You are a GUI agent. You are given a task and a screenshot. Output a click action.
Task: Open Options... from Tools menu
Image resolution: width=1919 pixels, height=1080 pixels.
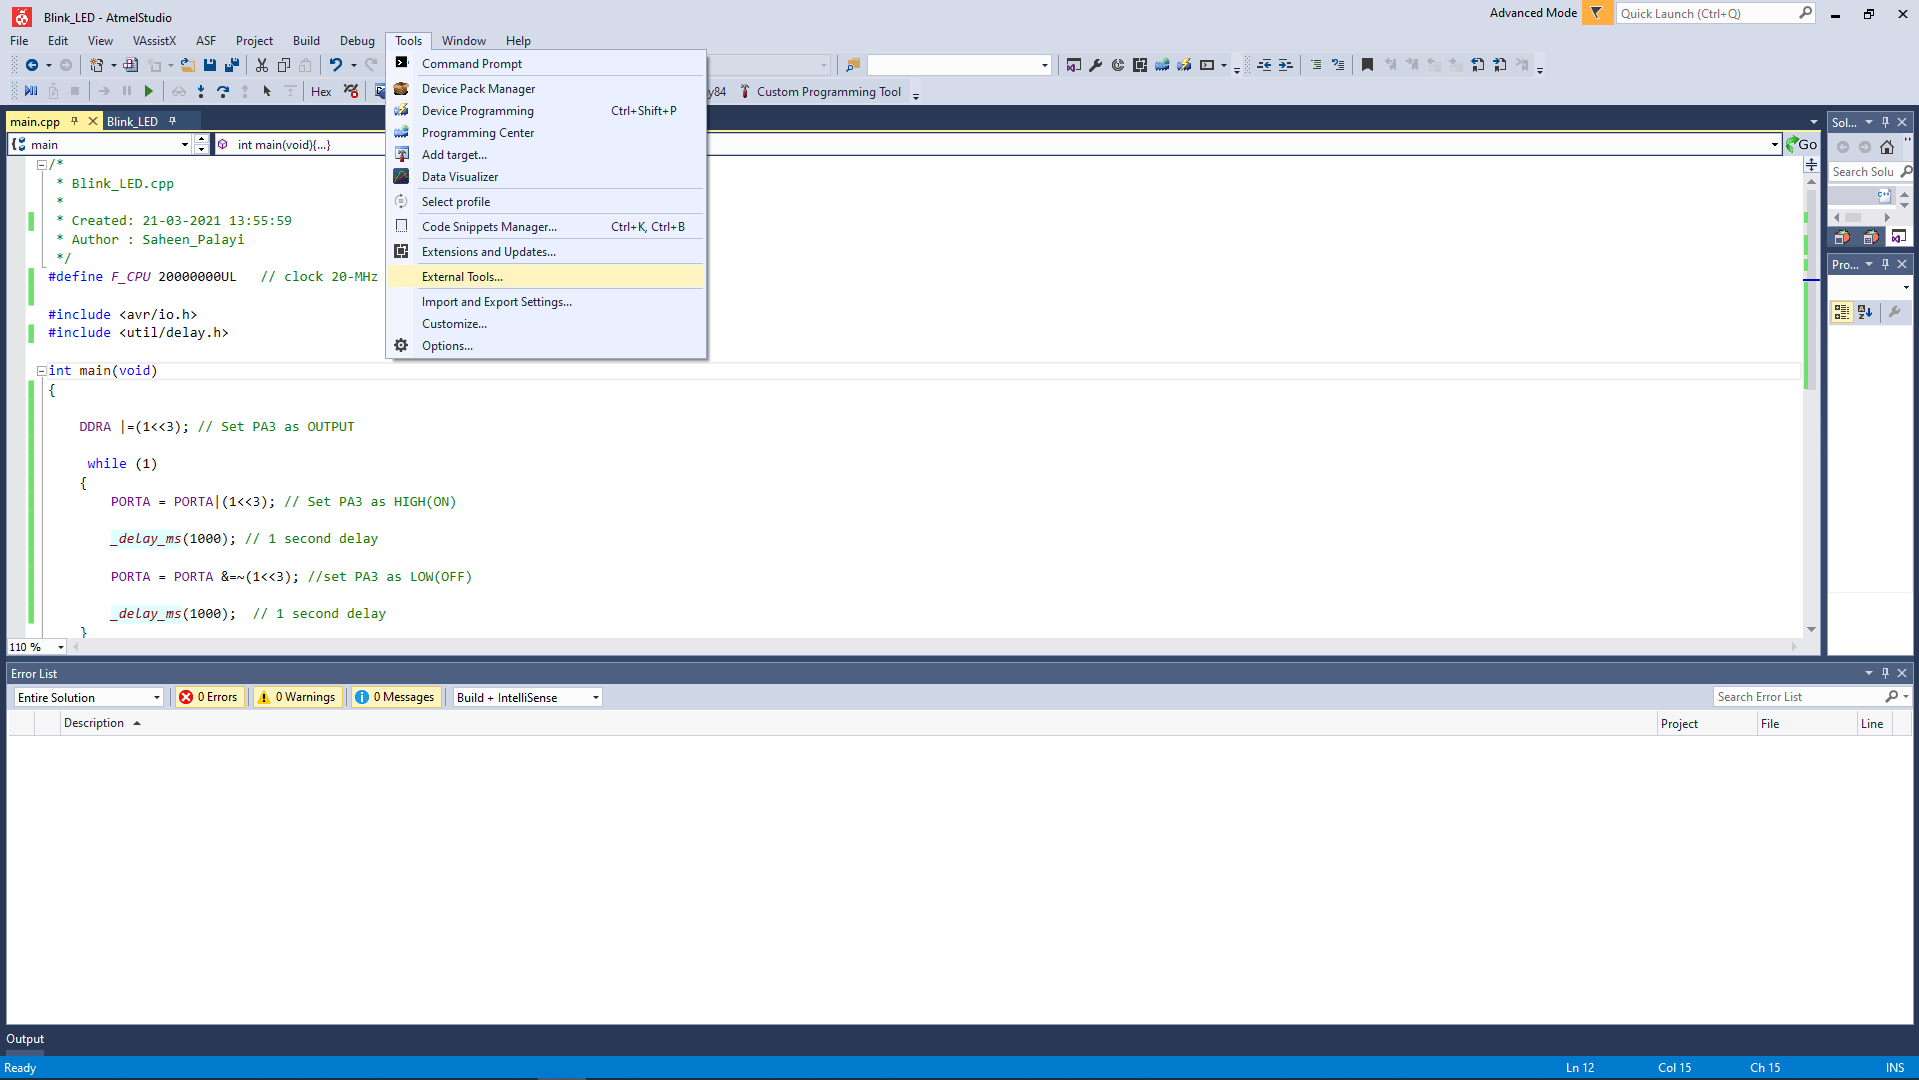point(546,346)
